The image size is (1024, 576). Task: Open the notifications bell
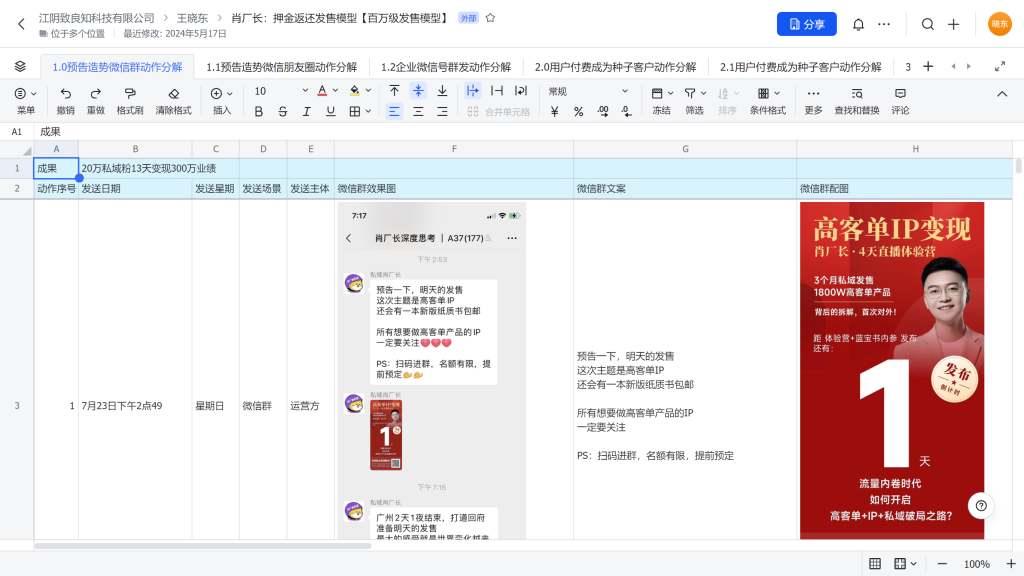tap(858, 24)
